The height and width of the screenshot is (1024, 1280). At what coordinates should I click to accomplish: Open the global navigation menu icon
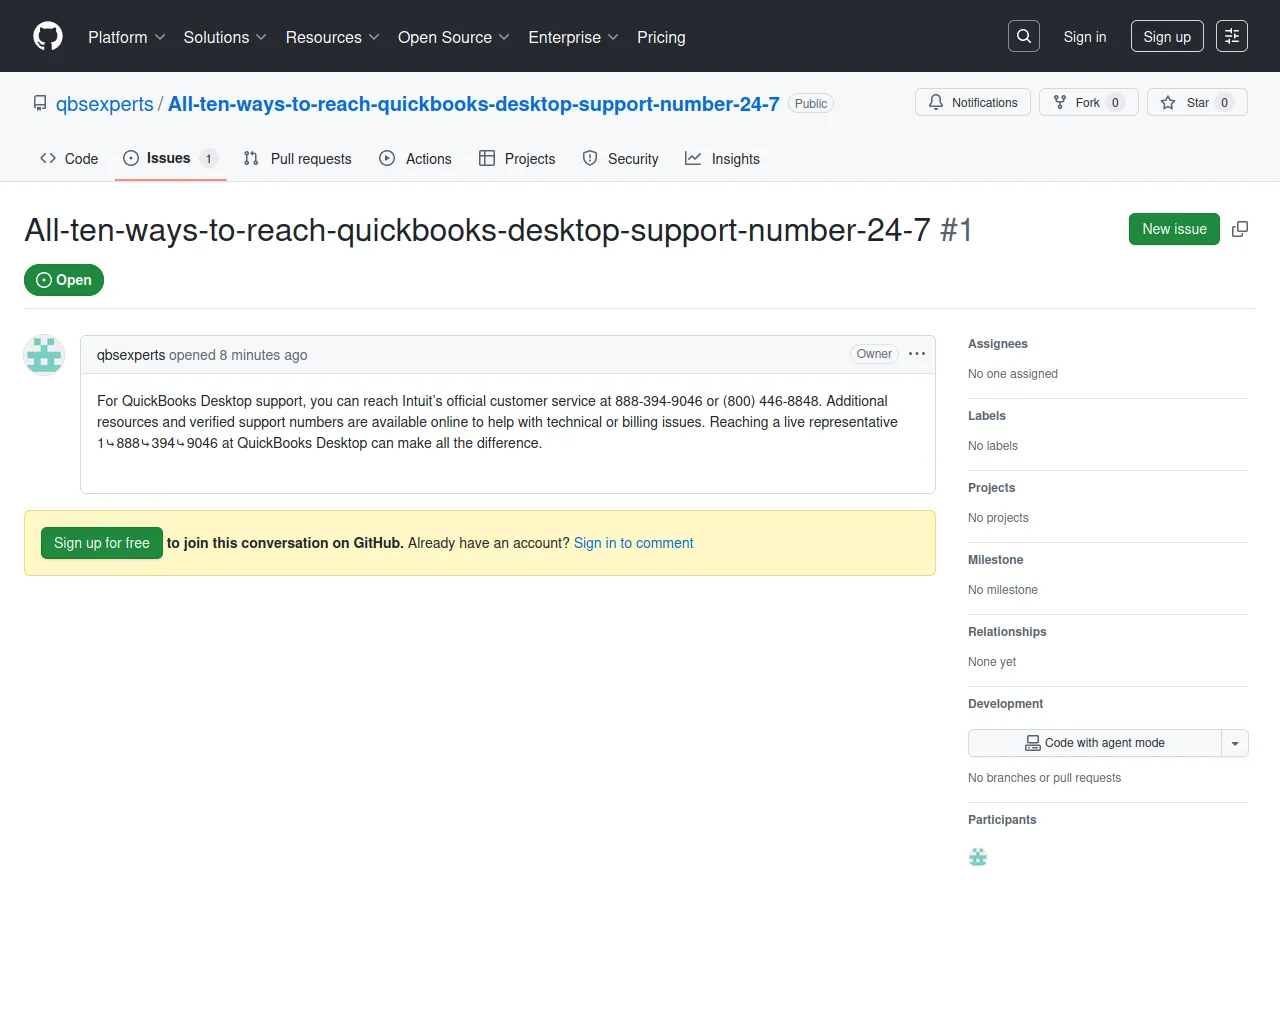(1232, 37)
